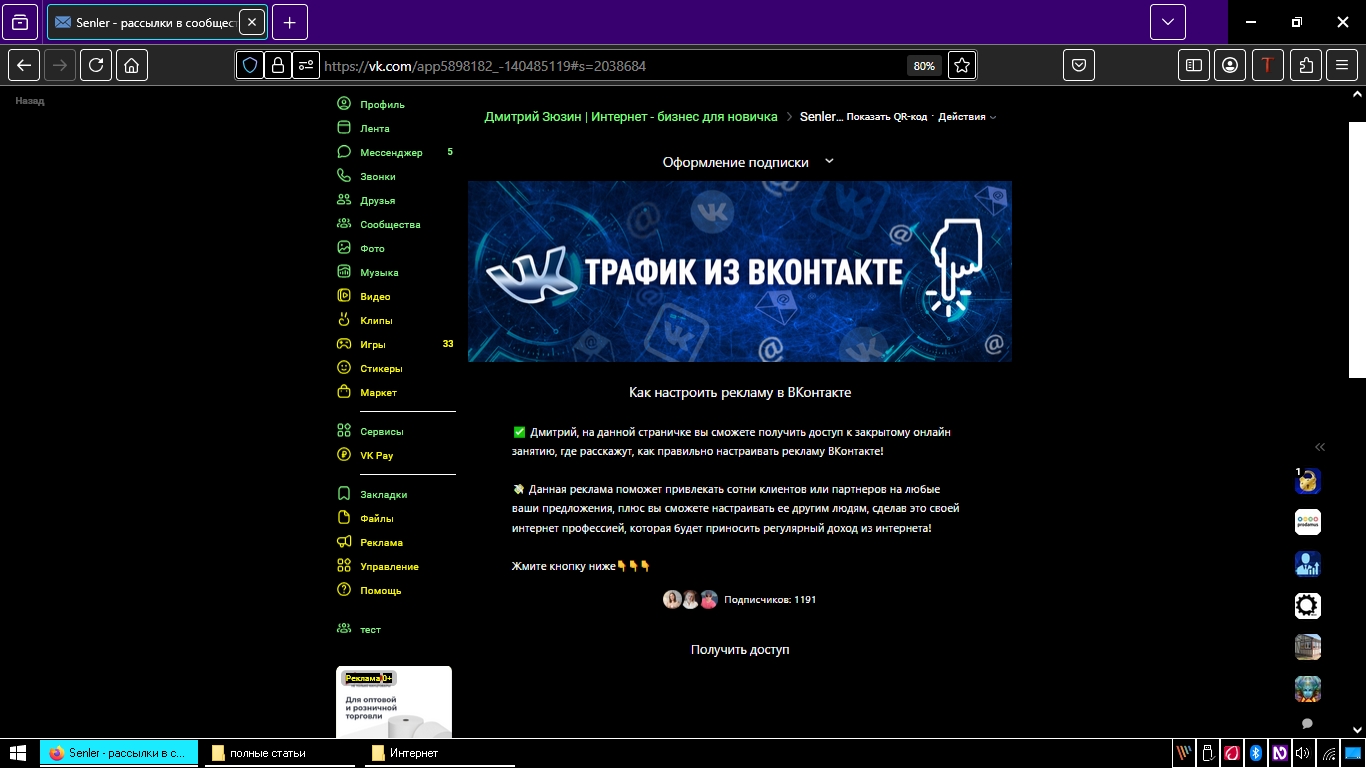Open the prodamus chat icon
Image resolution: width=1366 pixels, height=768 pixels.
pyautogui.click(x=1308, y=522)
